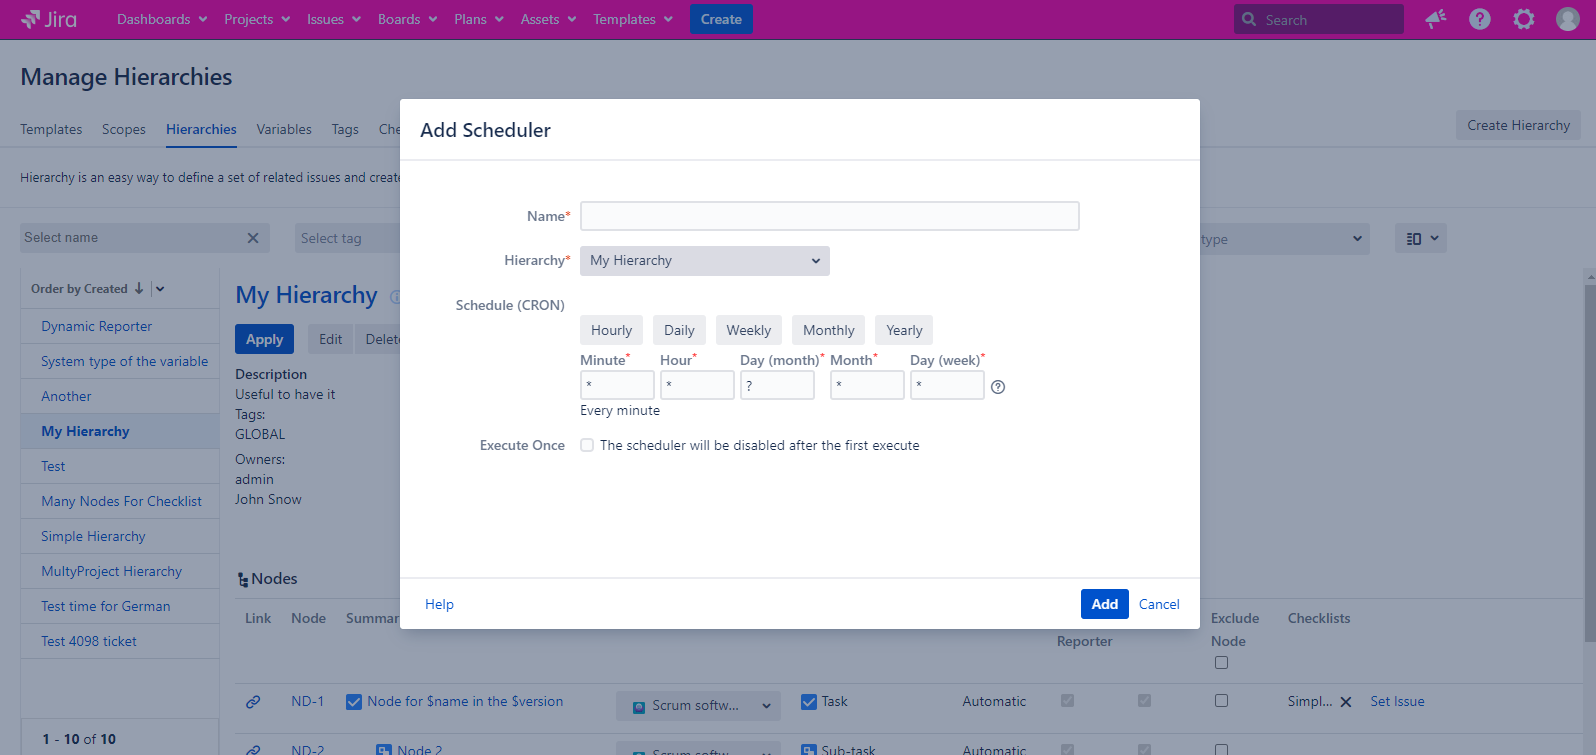
Task: Toggle the Exclude Node checkbox for ND-1
Action: [x=1221, y=701]
